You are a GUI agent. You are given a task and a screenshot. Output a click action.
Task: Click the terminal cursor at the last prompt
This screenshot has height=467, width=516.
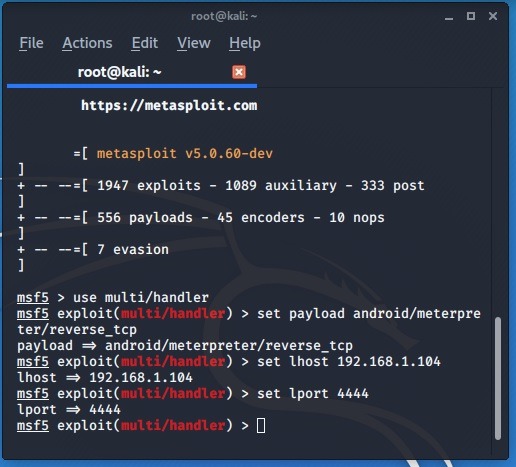261,426
